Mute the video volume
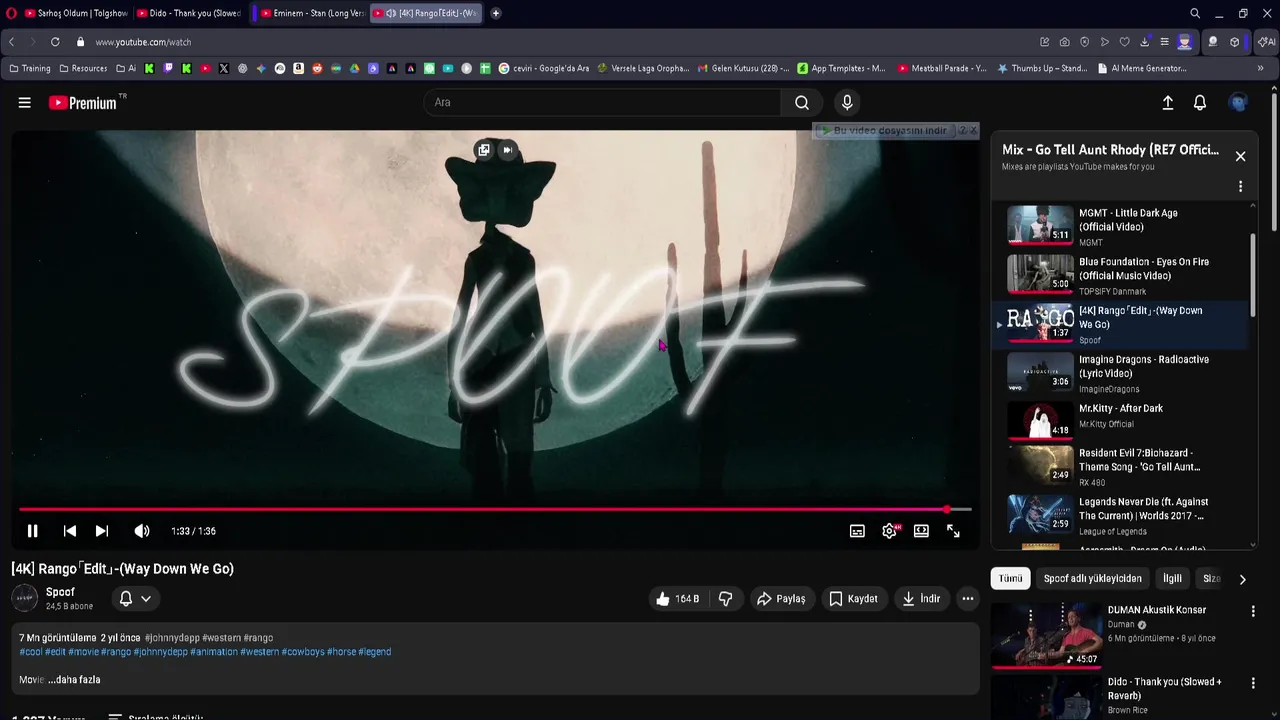This screenshot has width=1280, height=720. click(x=142, y=531)
